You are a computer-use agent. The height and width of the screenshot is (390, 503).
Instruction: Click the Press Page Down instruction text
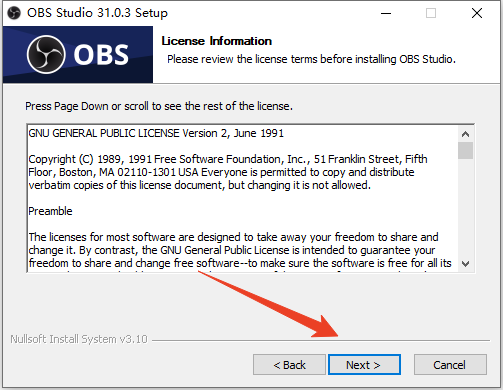159,106
